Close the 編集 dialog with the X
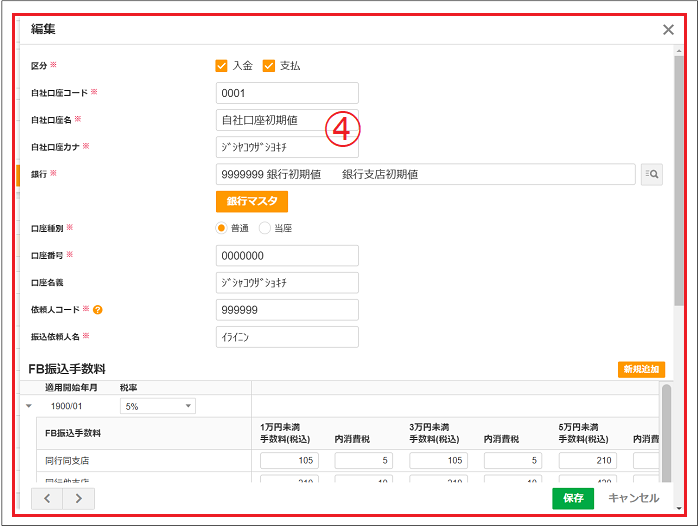Image resolution: width=700 pixels, height=529 pixels. (x=668, y=30)
